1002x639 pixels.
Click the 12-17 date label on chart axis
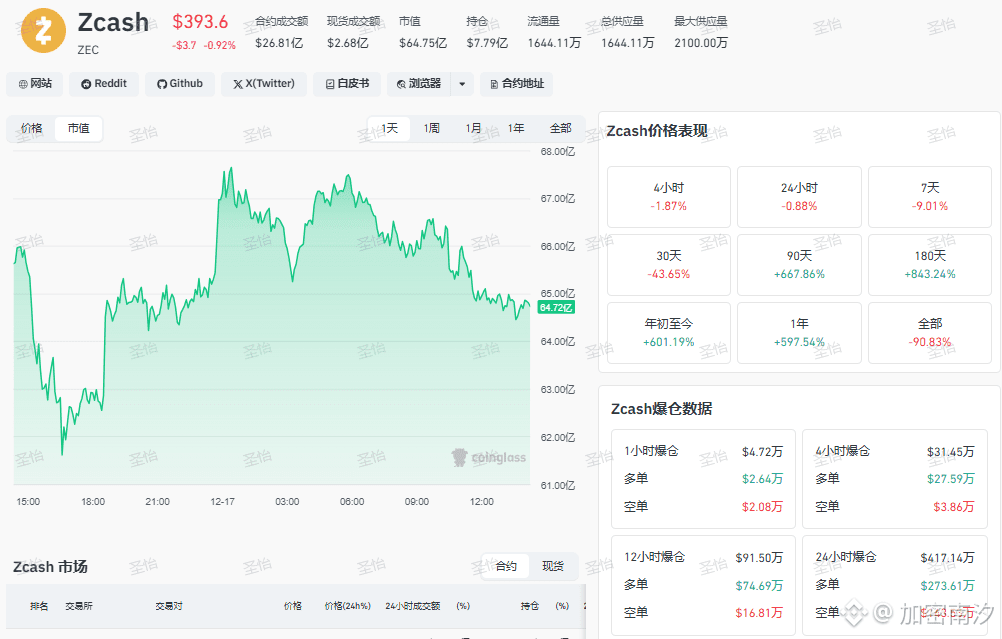[x=222, y=502]
